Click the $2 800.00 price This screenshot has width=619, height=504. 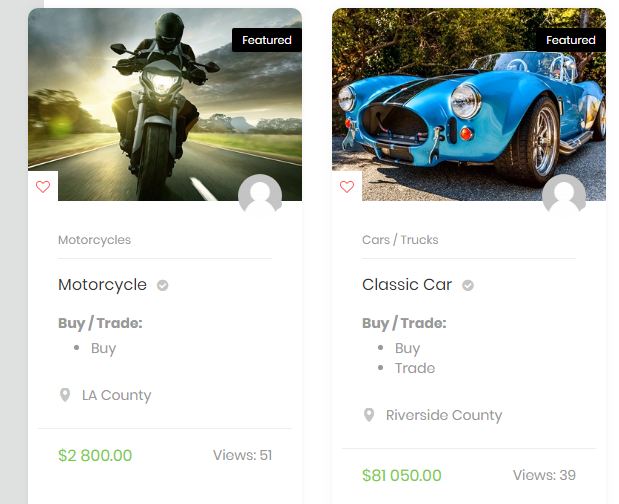point(95,455)
